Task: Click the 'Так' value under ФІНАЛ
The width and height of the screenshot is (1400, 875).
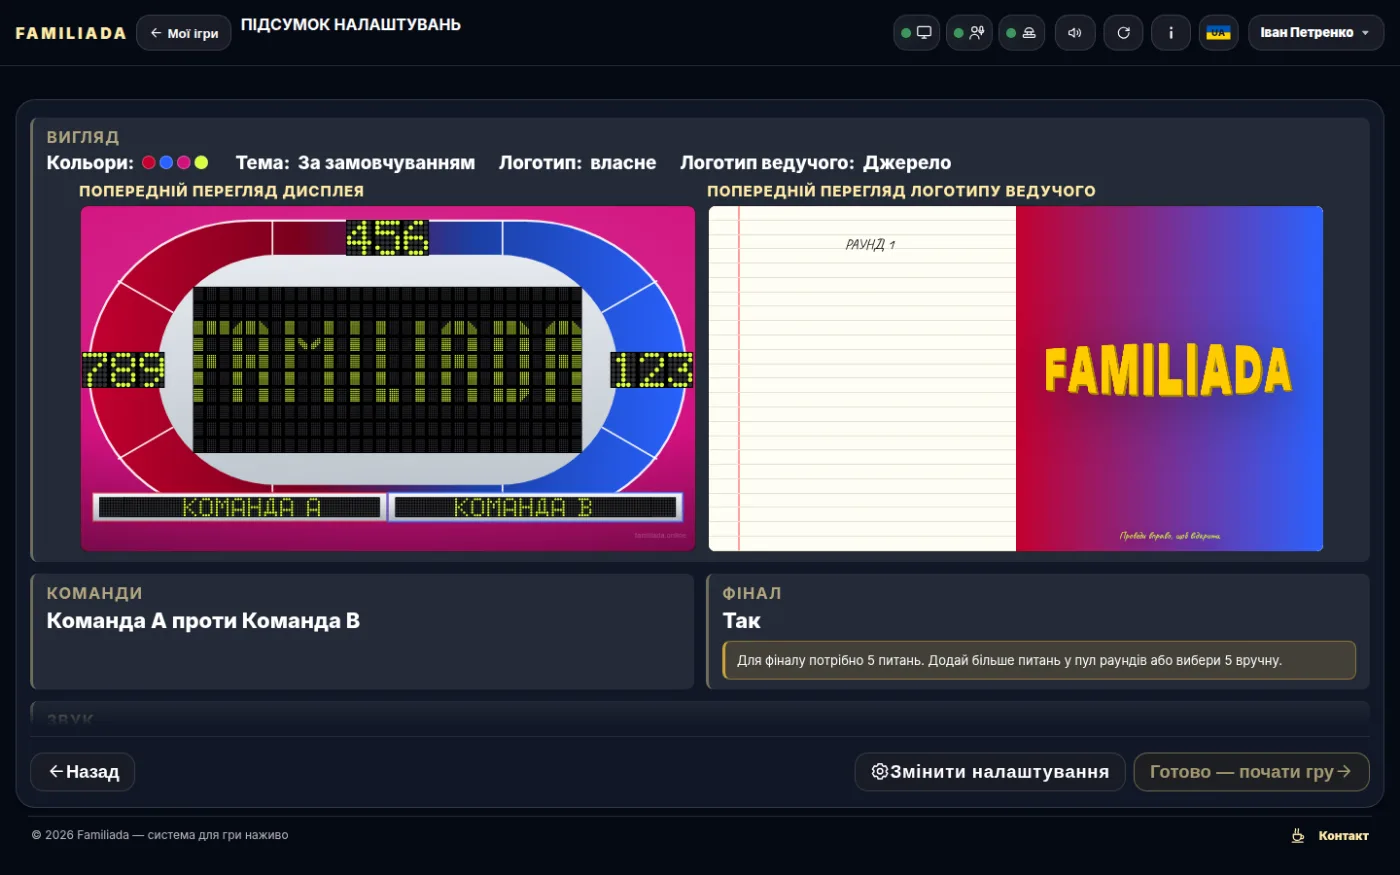Action: (x=742, y=621)
